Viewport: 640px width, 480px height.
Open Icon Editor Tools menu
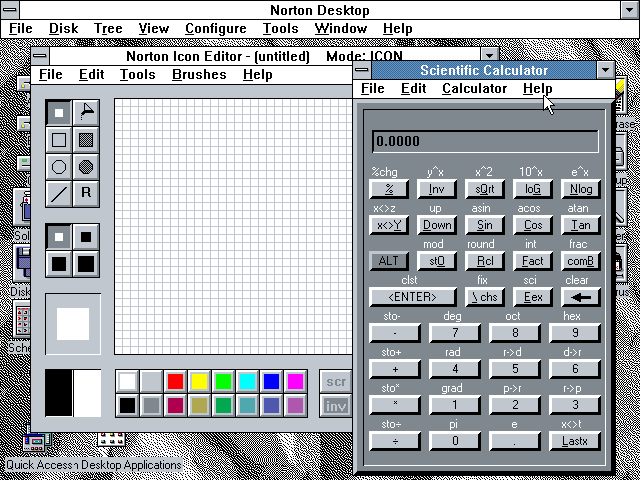[x=138, y=75]
